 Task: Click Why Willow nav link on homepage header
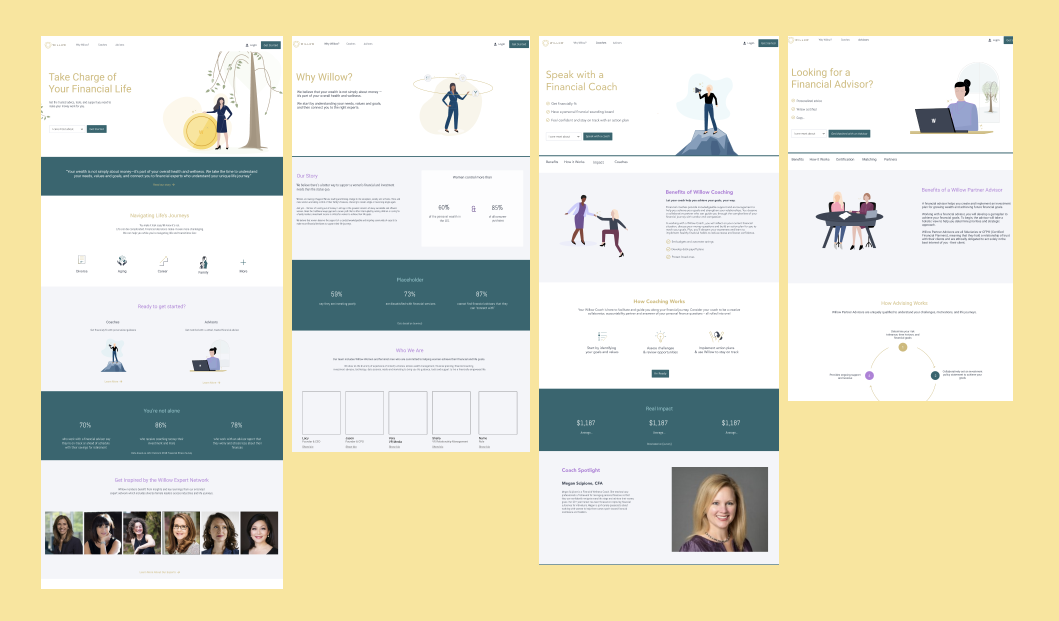tap(82, 45)
